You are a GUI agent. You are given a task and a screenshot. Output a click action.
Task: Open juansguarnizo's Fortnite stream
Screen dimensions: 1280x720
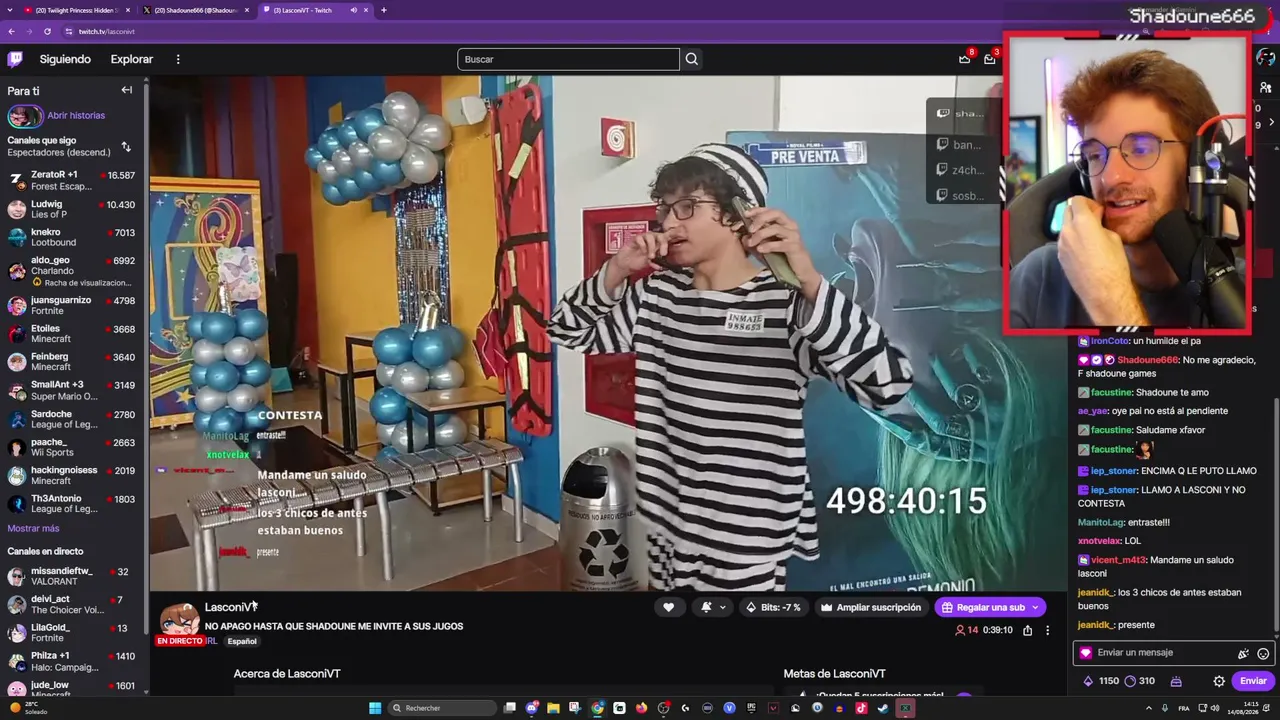pyautogui.click(x=72, y=305)
